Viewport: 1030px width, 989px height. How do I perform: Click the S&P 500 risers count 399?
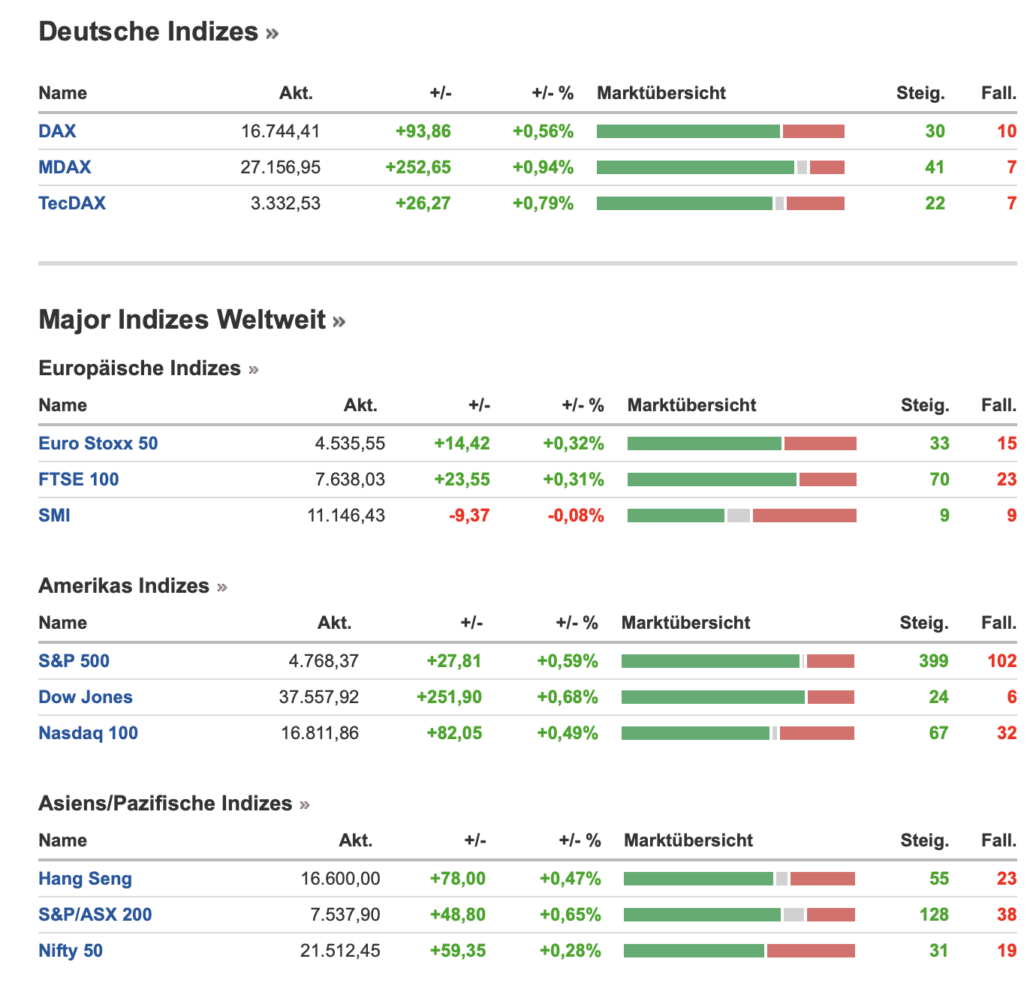click(933, 661)
